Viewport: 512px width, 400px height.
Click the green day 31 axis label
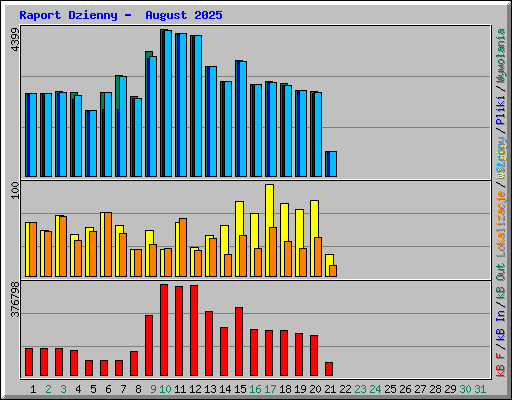480,389
